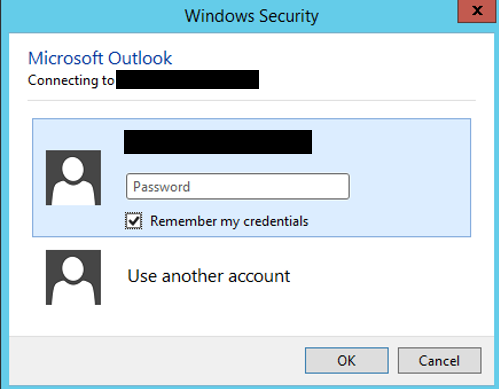The height and width of the screenshot is (389, 499).
Task: Click the user avatar icon beside the Password field
Action: 73,177
